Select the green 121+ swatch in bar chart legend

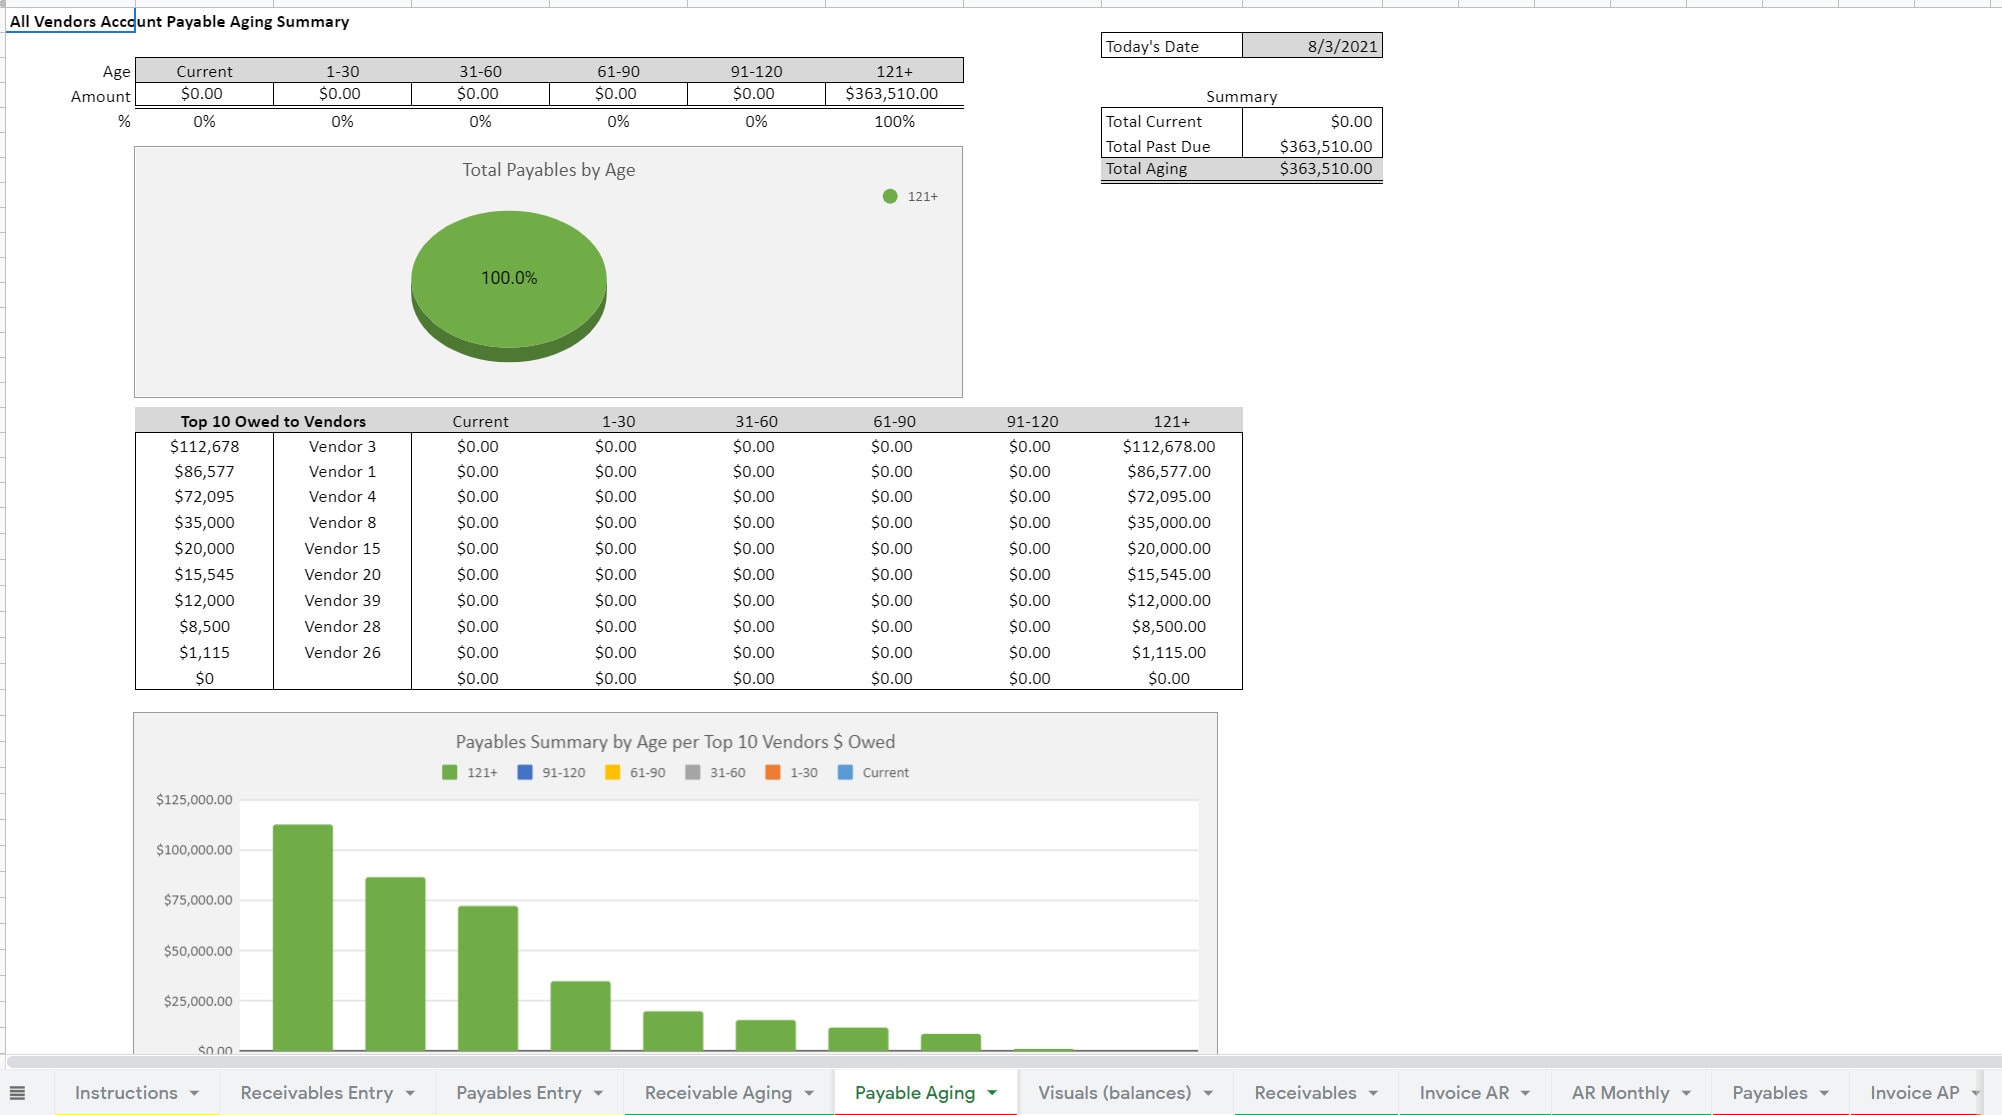coord(448,772)
